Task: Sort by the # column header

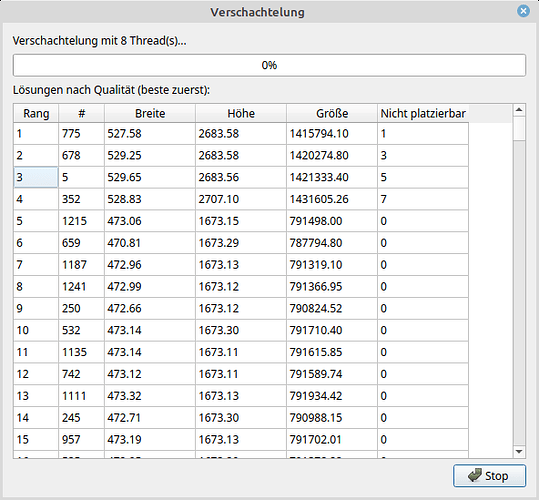Action: pyautogui.click(x=81, y=113)
